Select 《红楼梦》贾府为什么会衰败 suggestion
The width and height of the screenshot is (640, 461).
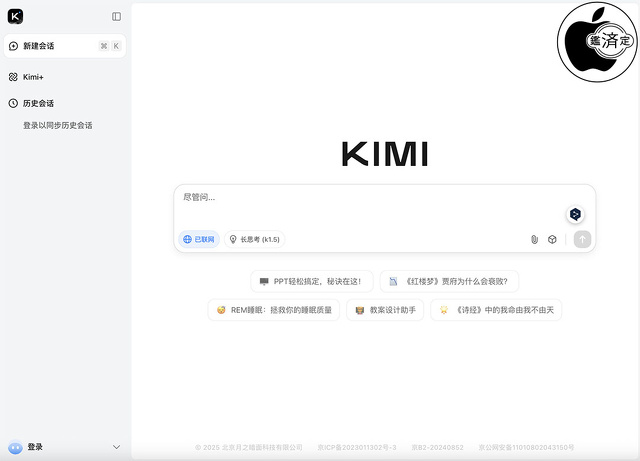point(449,281)
